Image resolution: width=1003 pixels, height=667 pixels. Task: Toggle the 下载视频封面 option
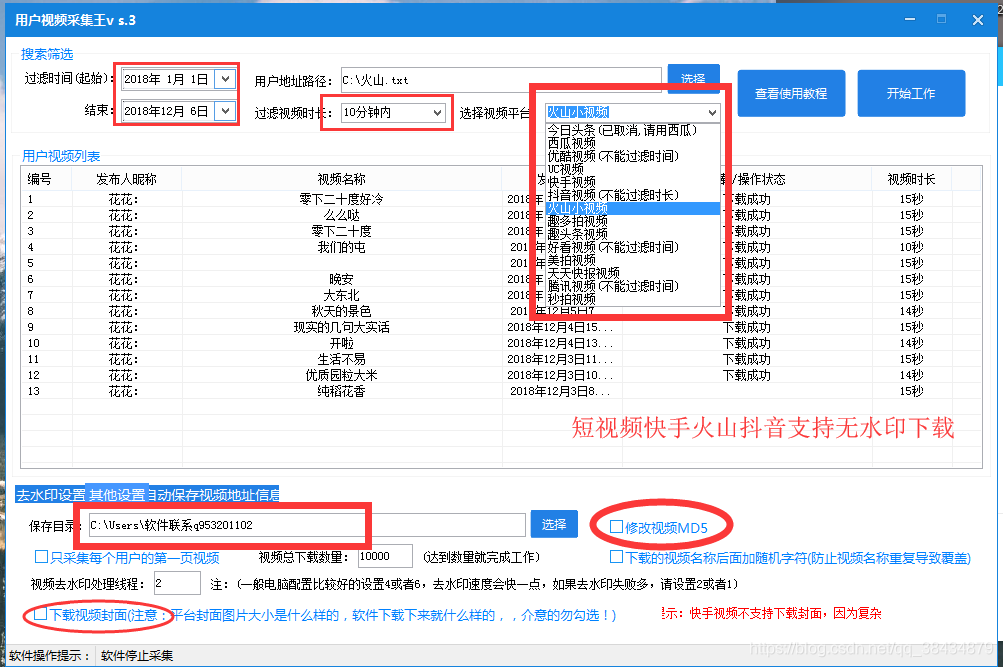coord(40,614)
